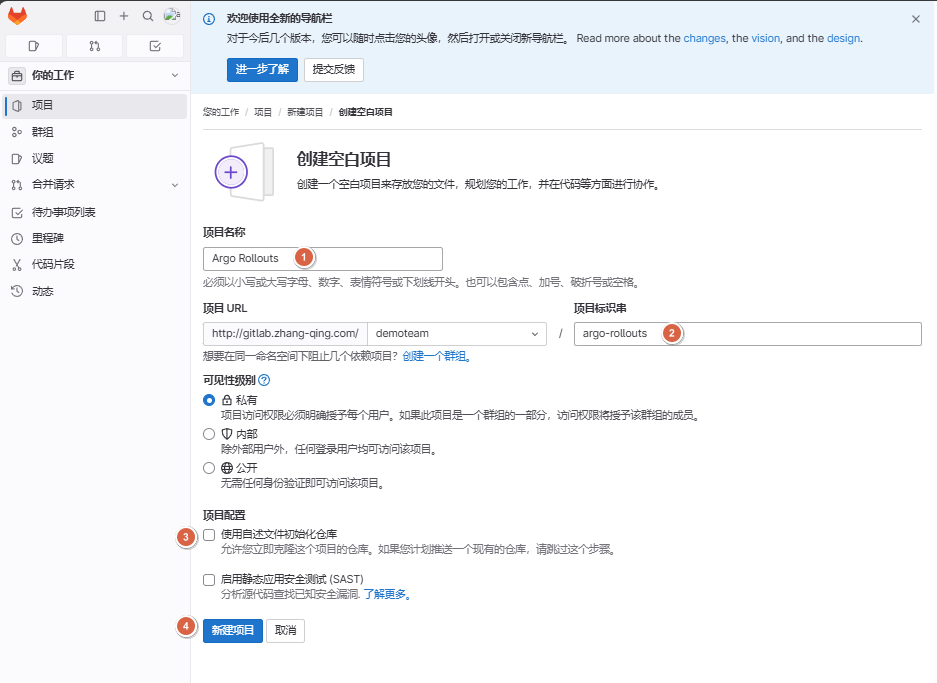Click the 了解更多 SAST link

(387, 595)
